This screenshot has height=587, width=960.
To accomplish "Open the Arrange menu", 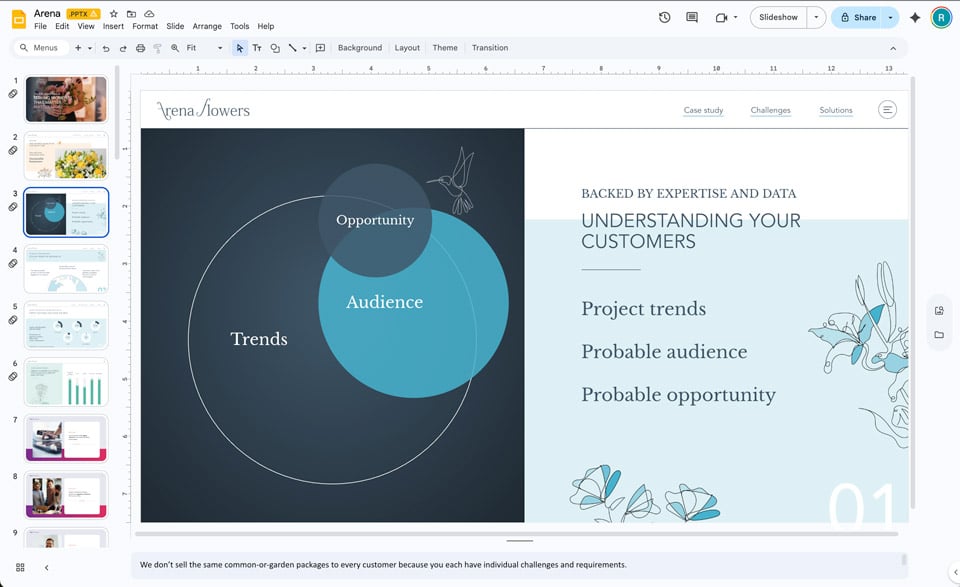I will pyautogui.click(x=207, y=26).
